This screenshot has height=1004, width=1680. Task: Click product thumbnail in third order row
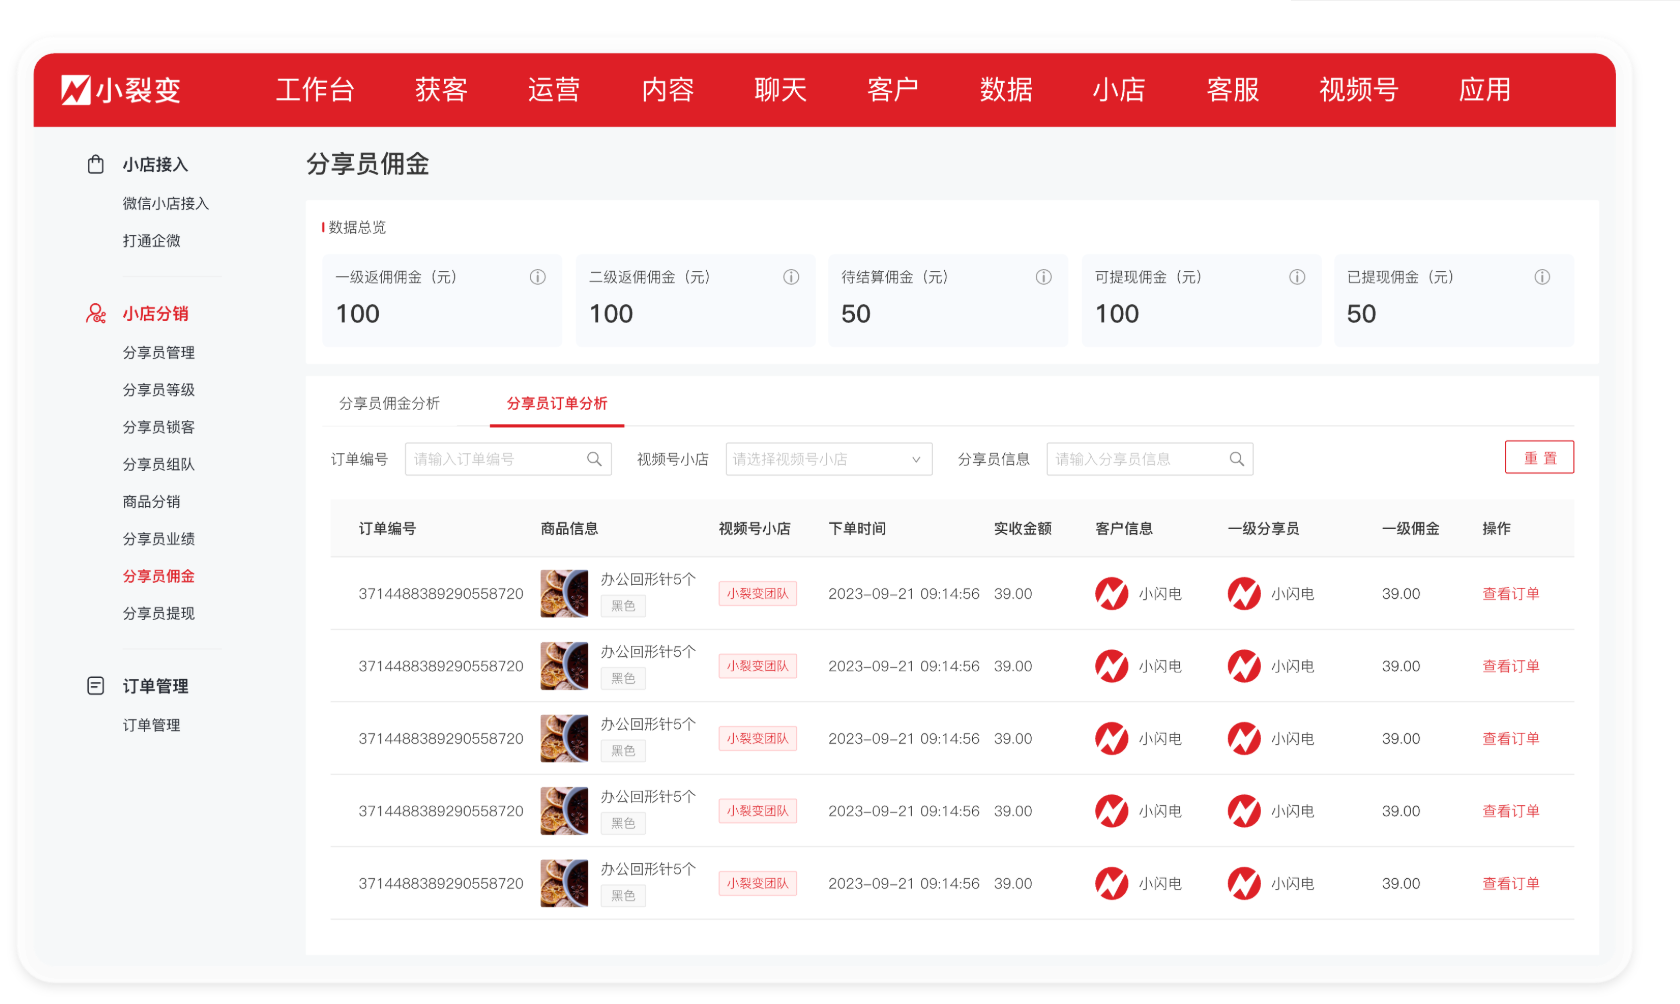[x=564, y=738]
